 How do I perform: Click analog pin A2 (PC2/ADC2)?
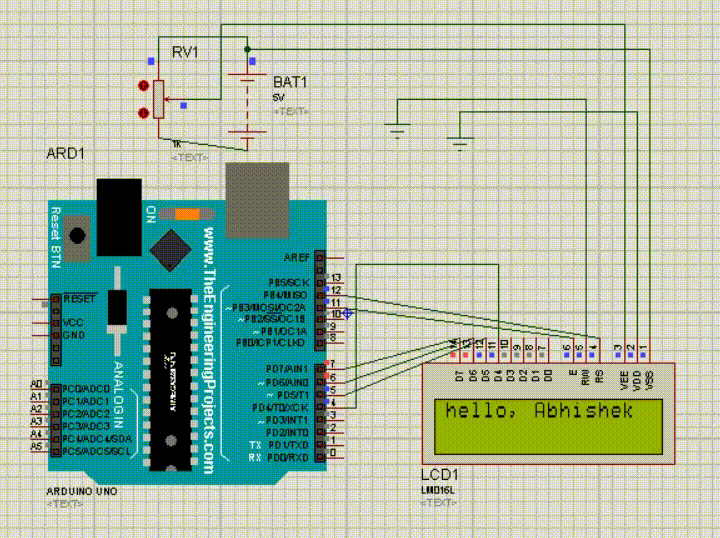coord(56,414)
